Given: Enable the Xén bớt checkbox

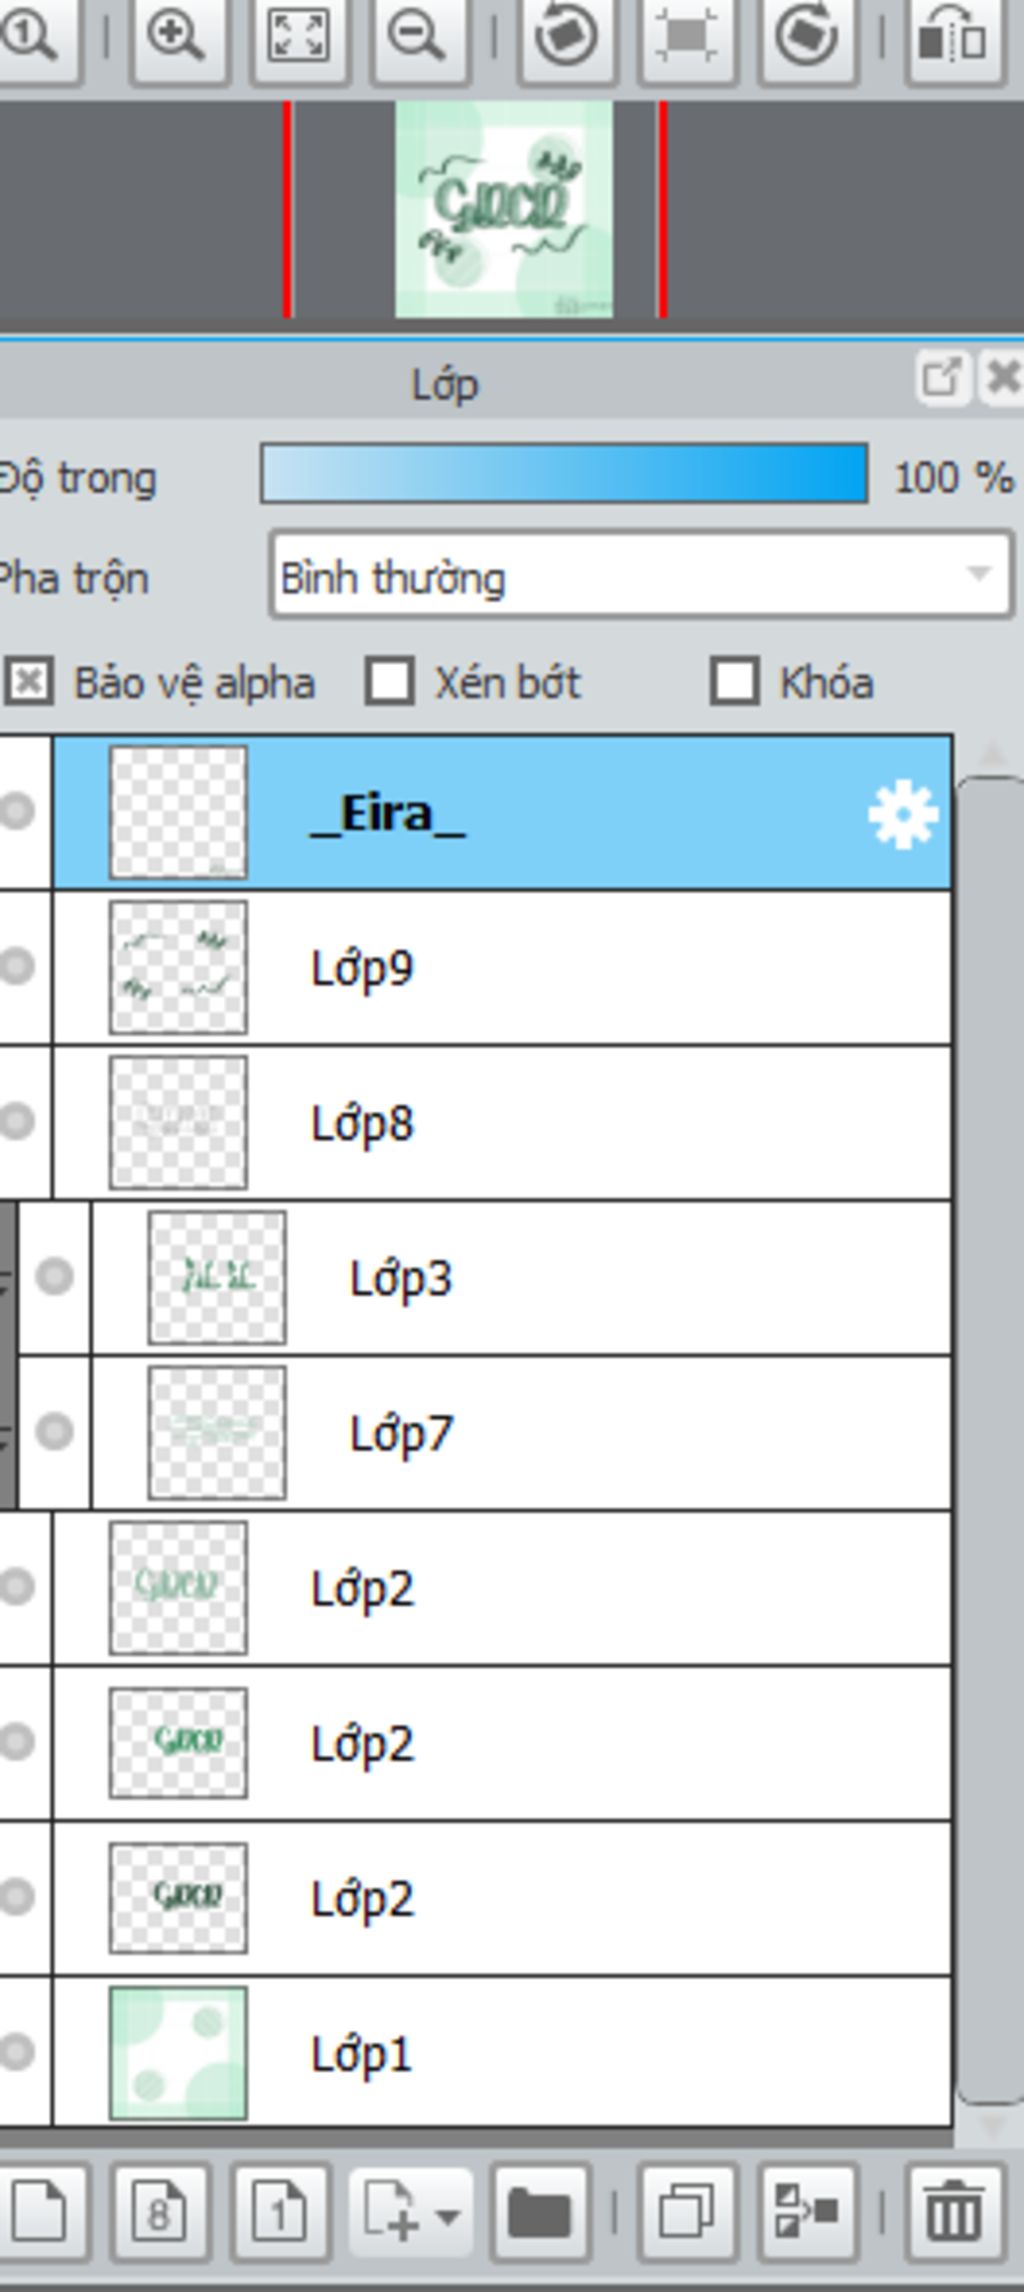Looking at the screenshot, I should 389,682.
